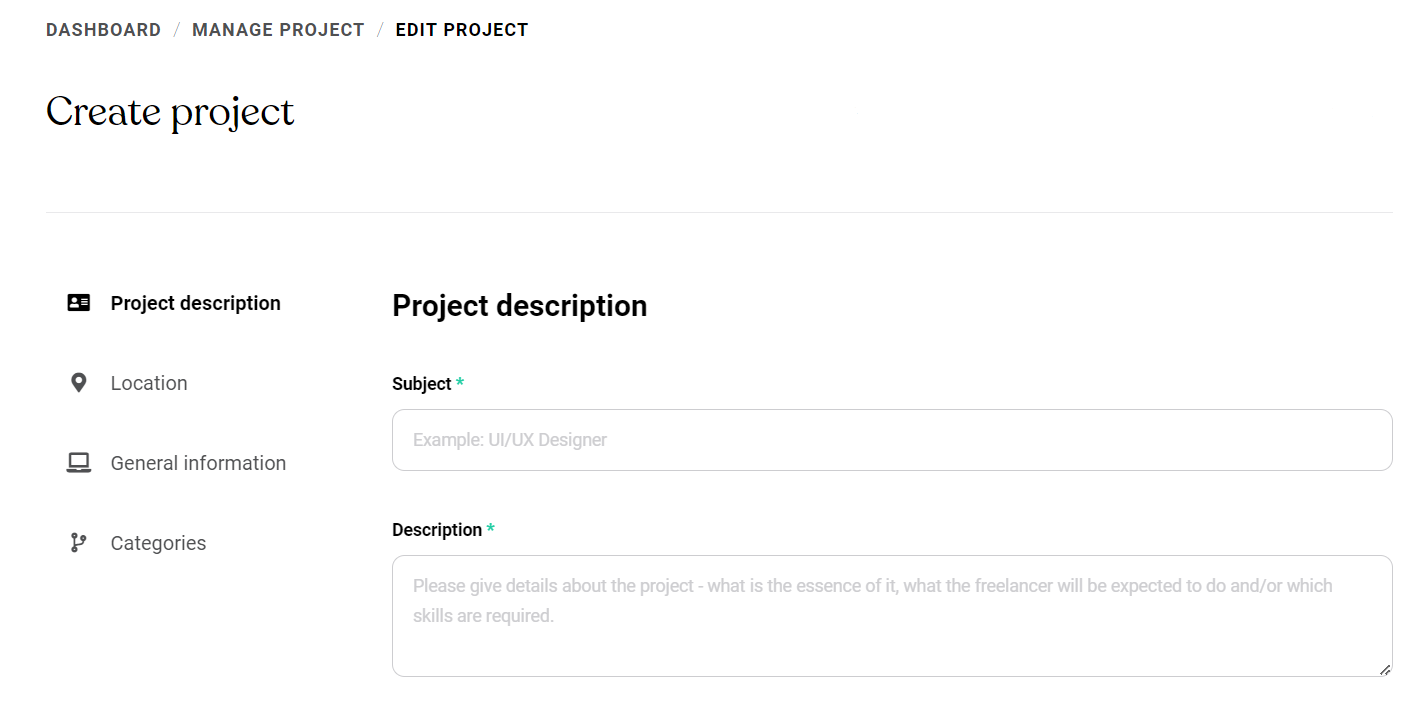
Task: Select Project description in the sidebar
Action: 195,303
